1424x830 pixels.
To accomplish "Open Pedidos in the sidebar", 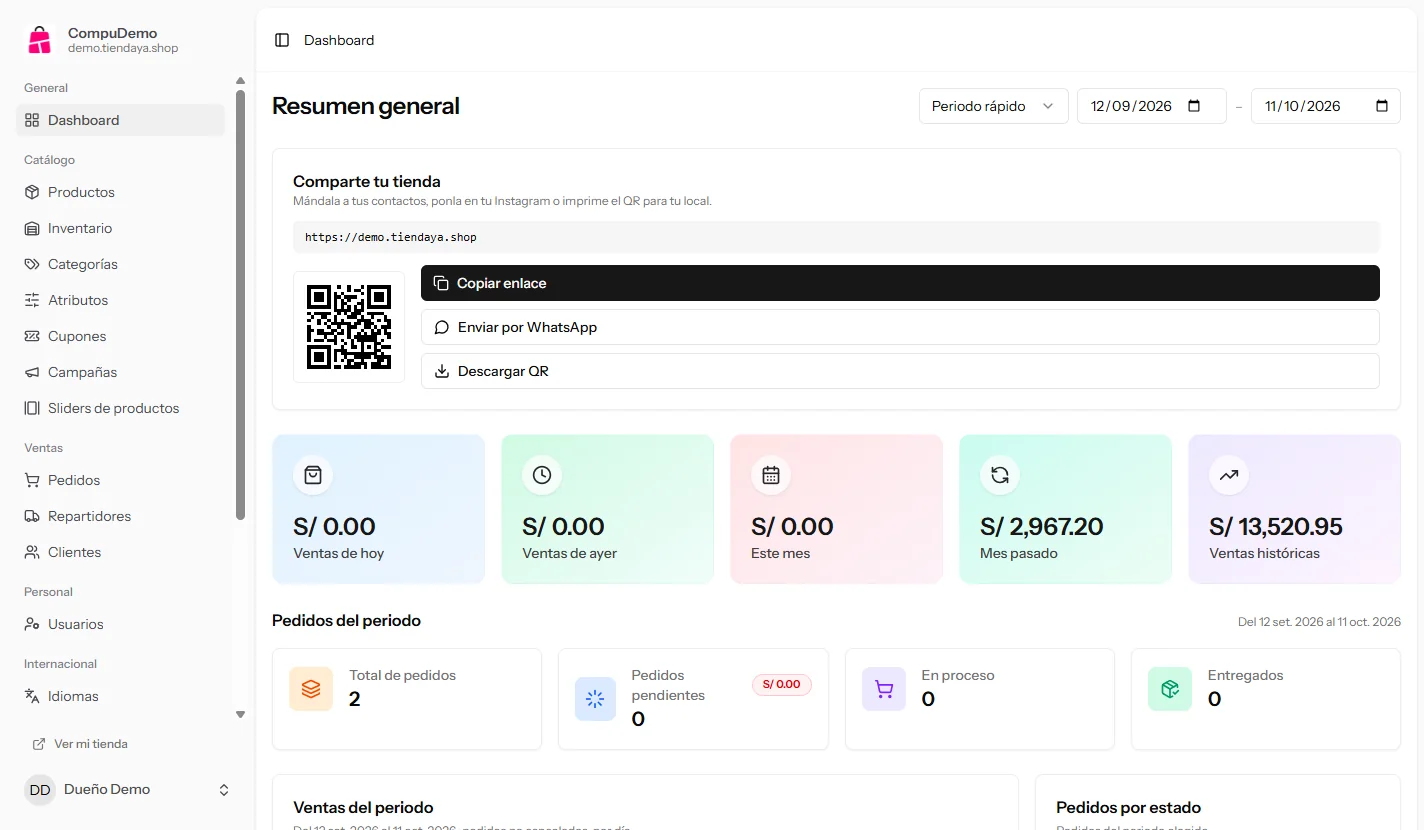I will coord(121,480).
